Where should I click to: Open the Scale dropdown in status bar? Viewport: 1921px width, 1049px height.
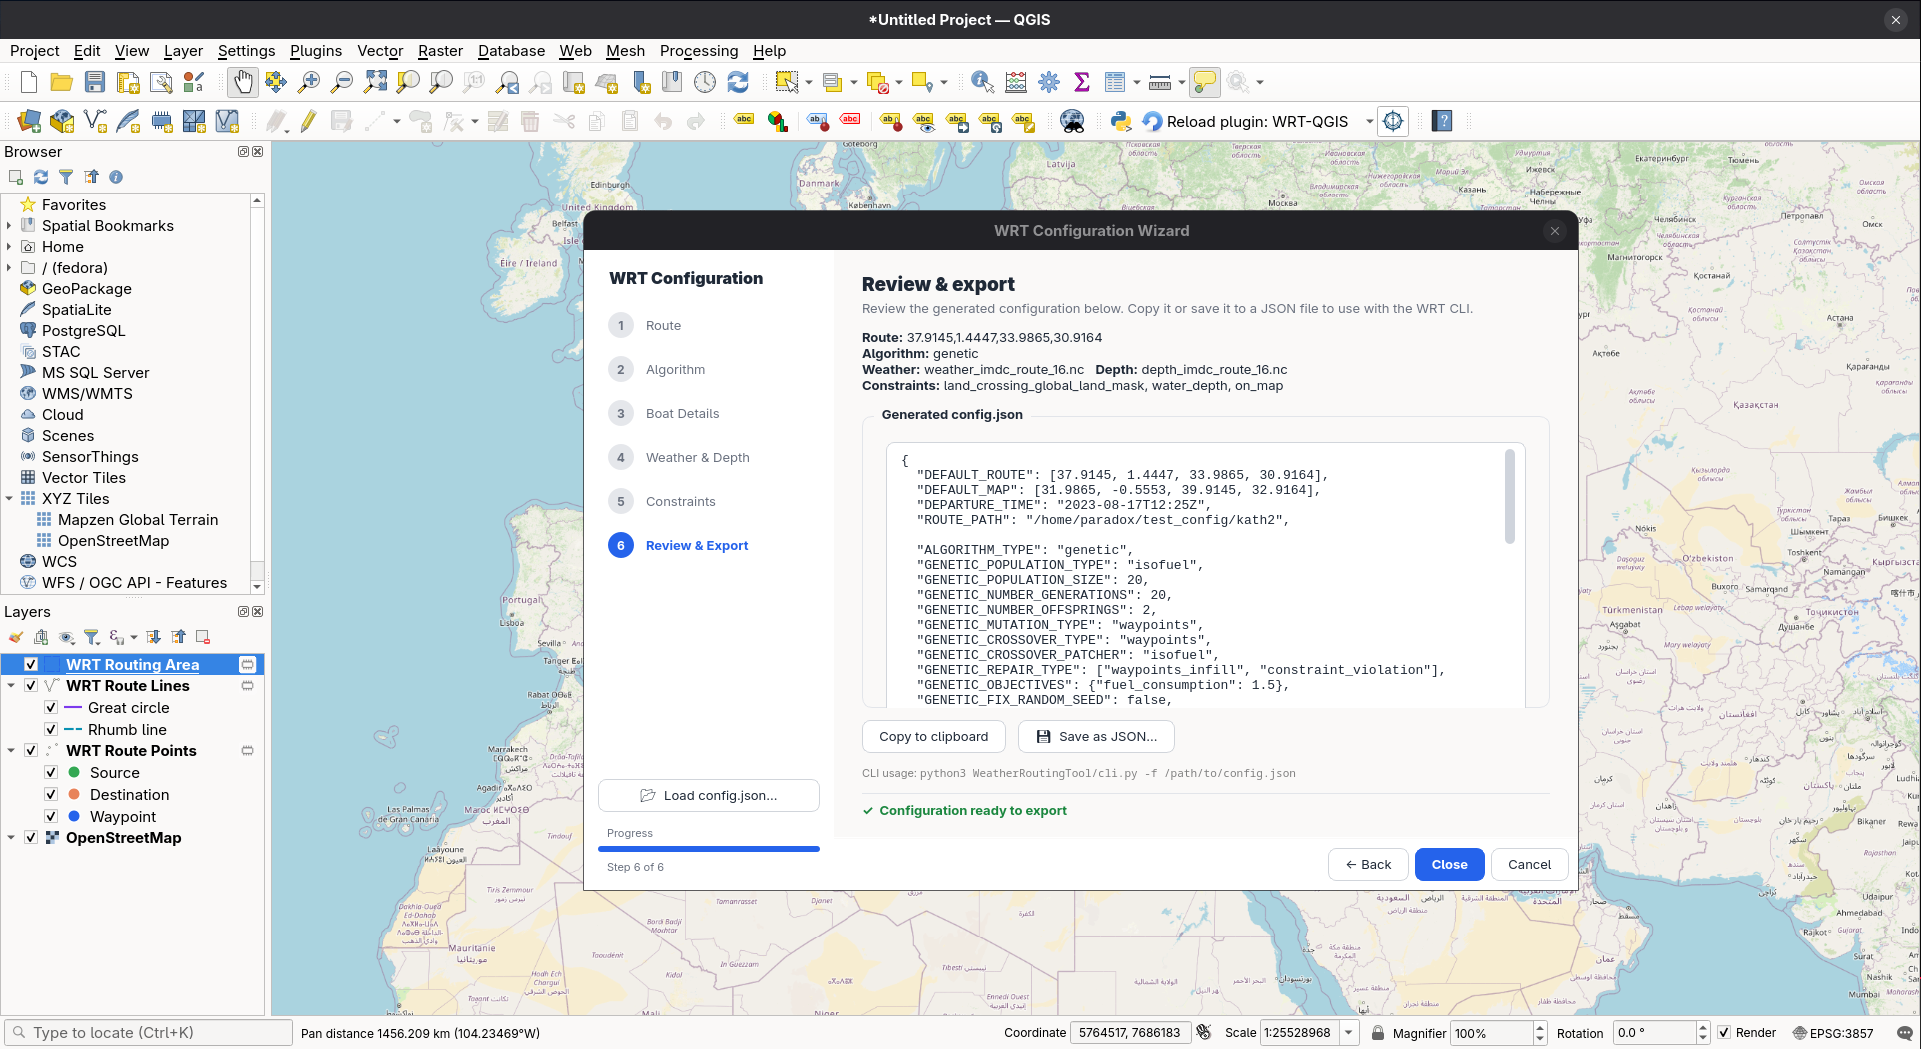(x=1348, y=1033)
